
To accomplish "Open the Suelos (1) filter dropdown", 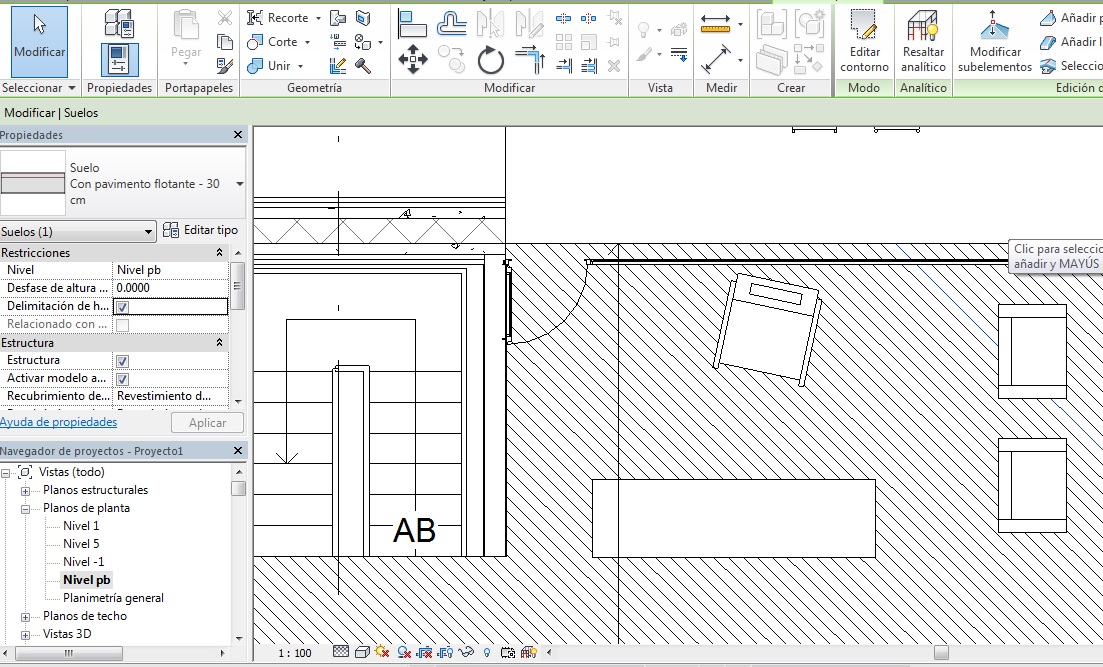I will coord(148,232).
